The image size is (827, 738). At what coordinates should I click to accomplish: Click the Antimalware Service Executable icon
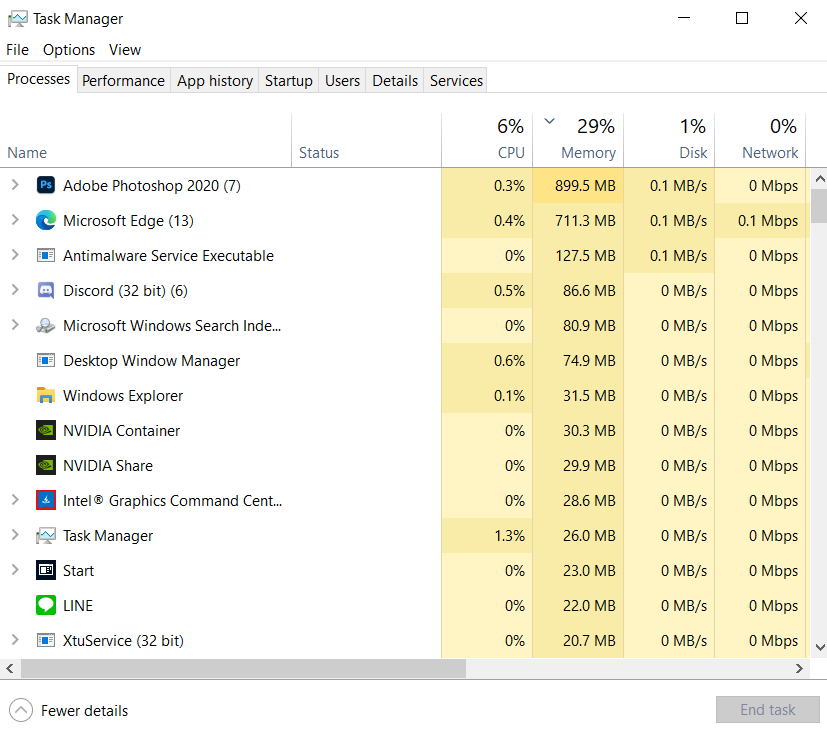46,256
